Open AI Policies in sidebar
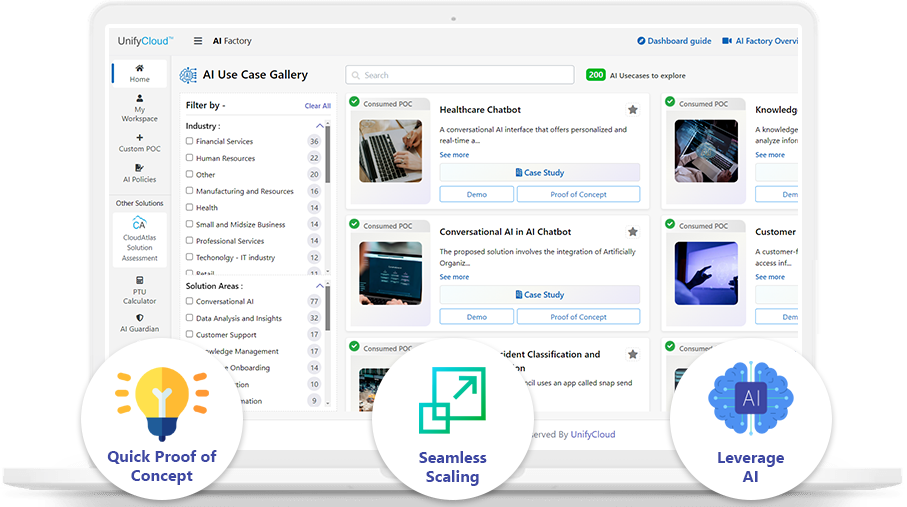This screenshot has height=507, width=907. [139, 173]
